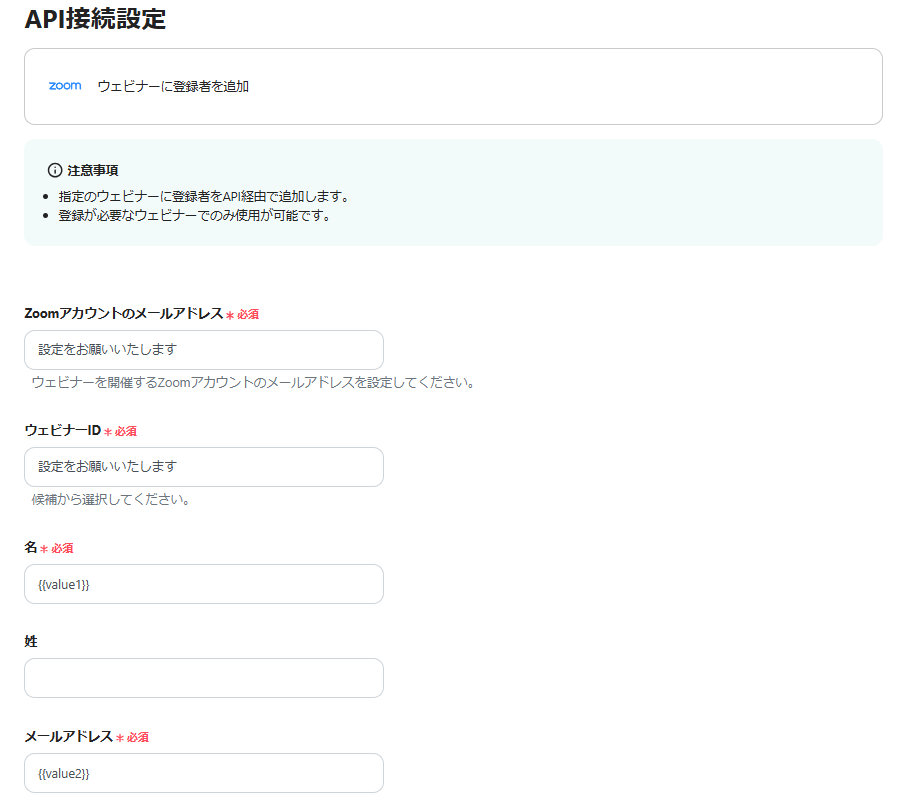Focus the Zoomアカウントのメールアドレス input field
908x803 pixels.
203,350
